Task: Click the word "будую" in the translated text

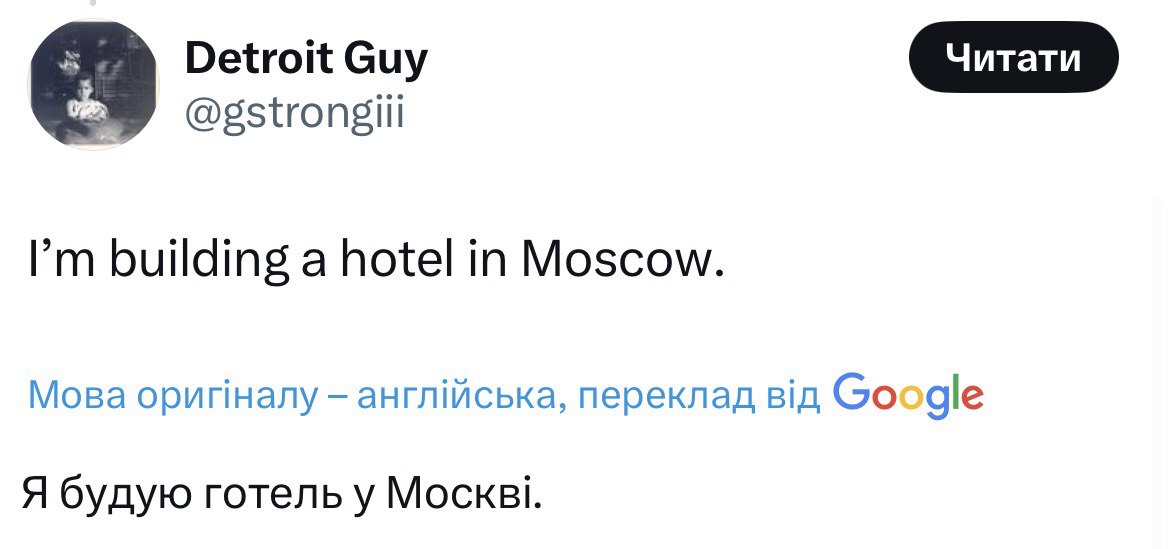Action: pyautogui.click(x=126, y=494)
